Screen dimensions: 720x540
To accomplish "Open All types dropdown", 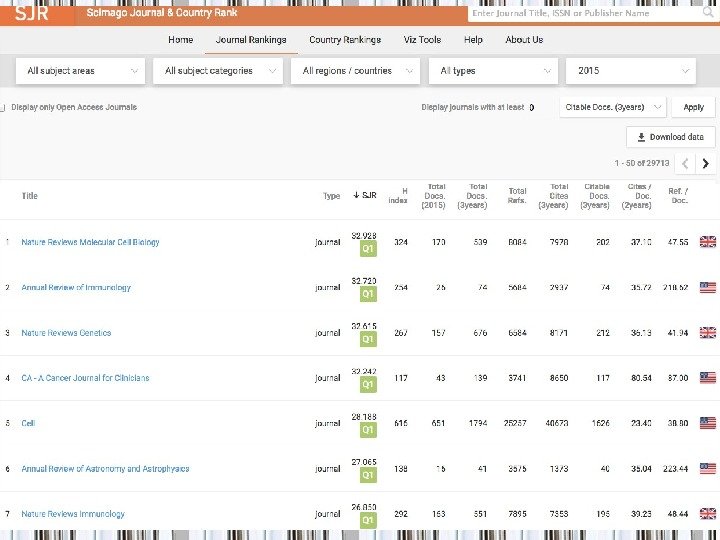I will point(493,71).
